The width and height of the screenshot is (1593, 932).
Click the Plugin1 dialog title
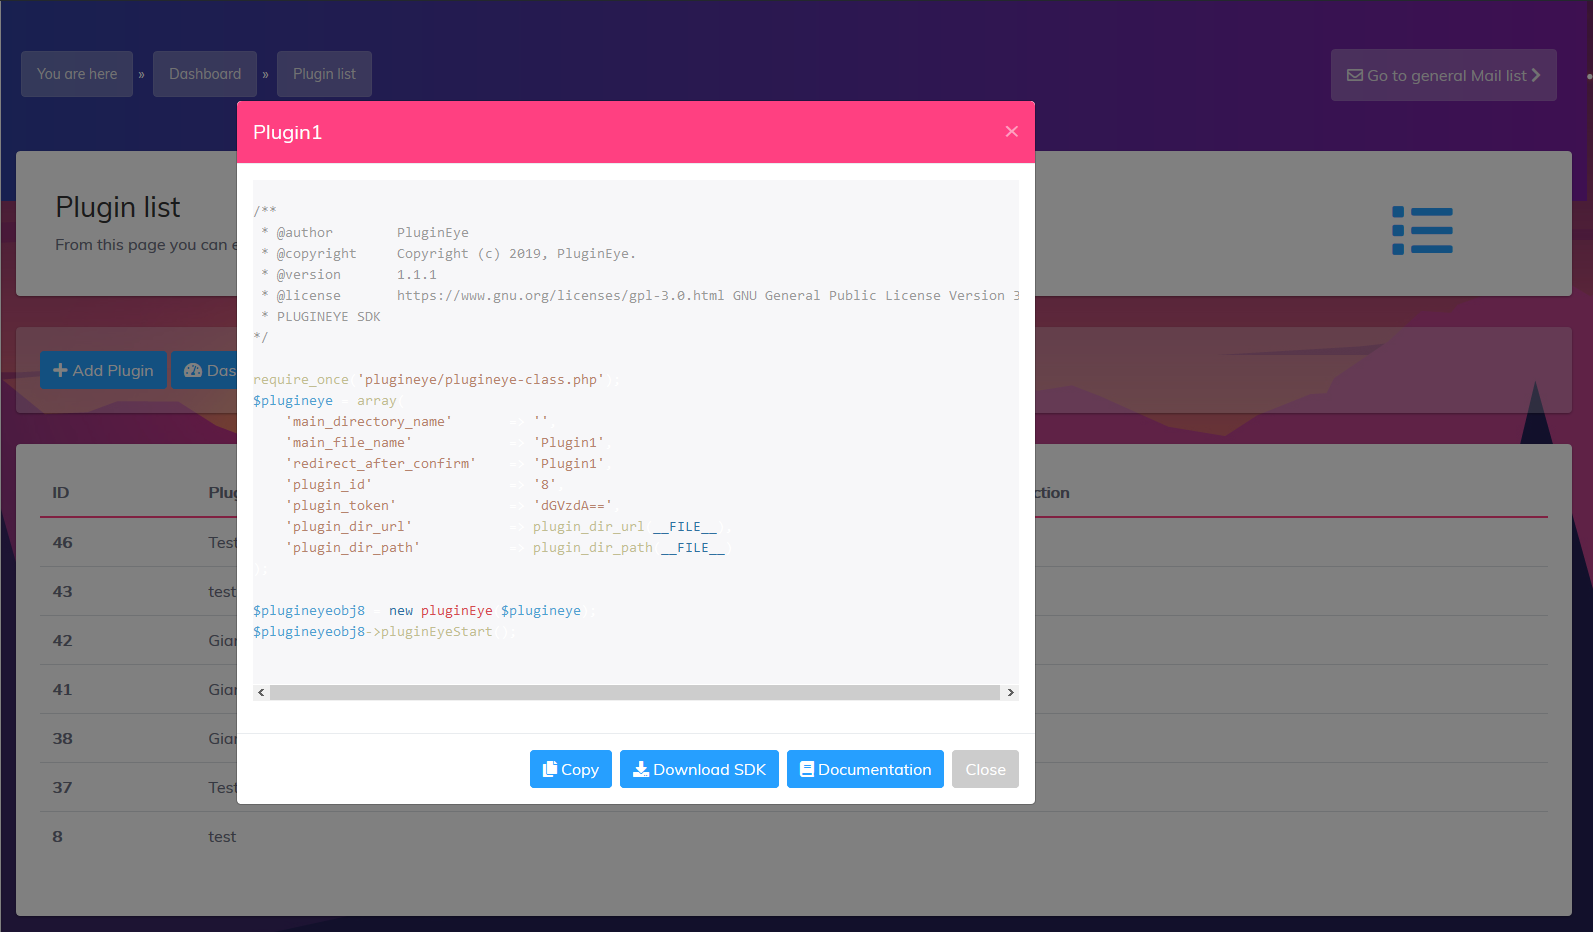pyautogui.click(x=287, y=132)
